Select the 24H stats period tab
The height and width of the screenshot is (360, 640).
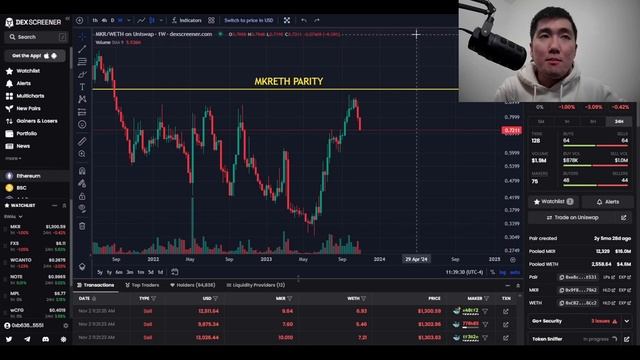(619, 122)
